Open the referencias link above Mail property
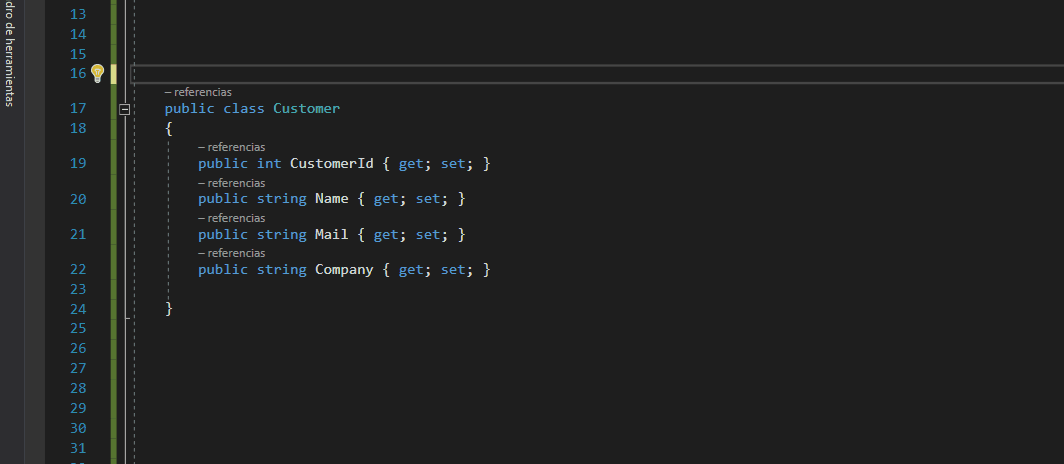Viewport: 1064px width, 464px height. click(x=231, y=218)
